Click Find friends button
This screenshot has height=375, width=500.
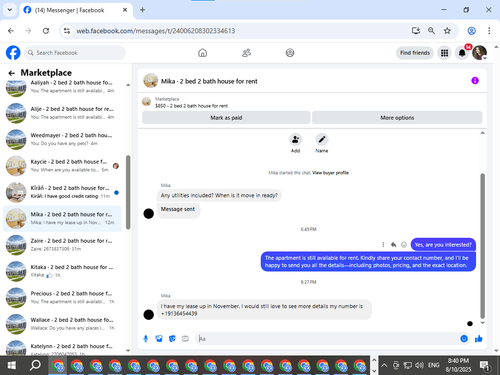[x=415, y=53]
